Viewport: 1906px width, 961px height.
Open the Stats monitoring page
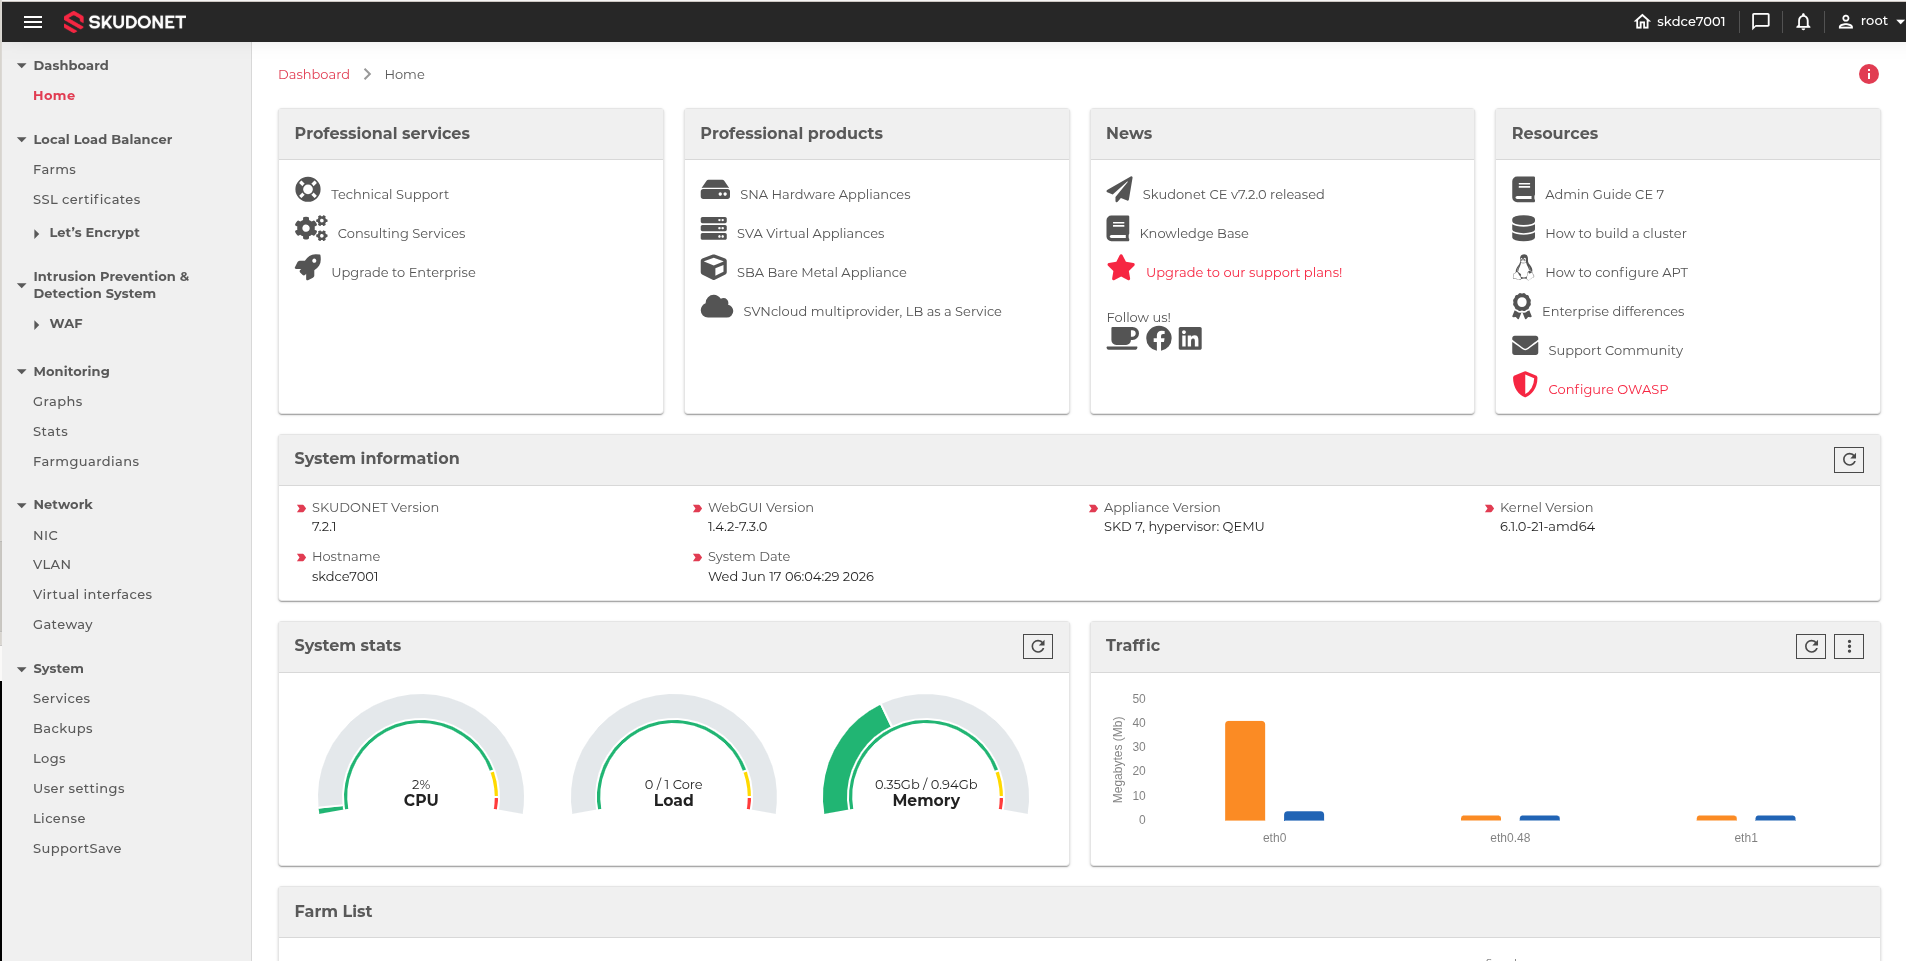click(x=50, y=431)
